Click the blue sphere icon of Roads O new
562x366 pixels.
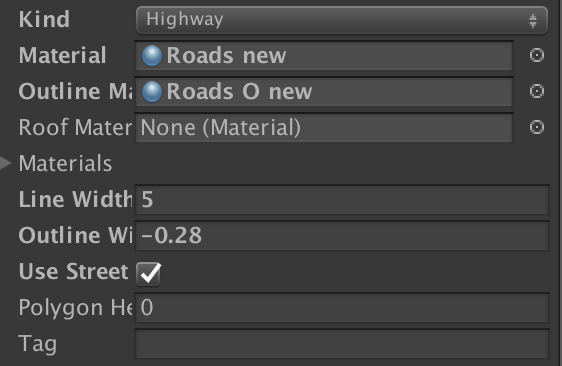(152, 92)
